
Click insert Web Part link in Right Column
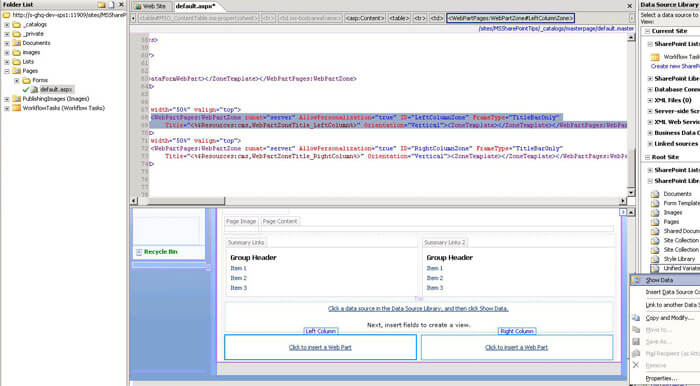[516, 347]
